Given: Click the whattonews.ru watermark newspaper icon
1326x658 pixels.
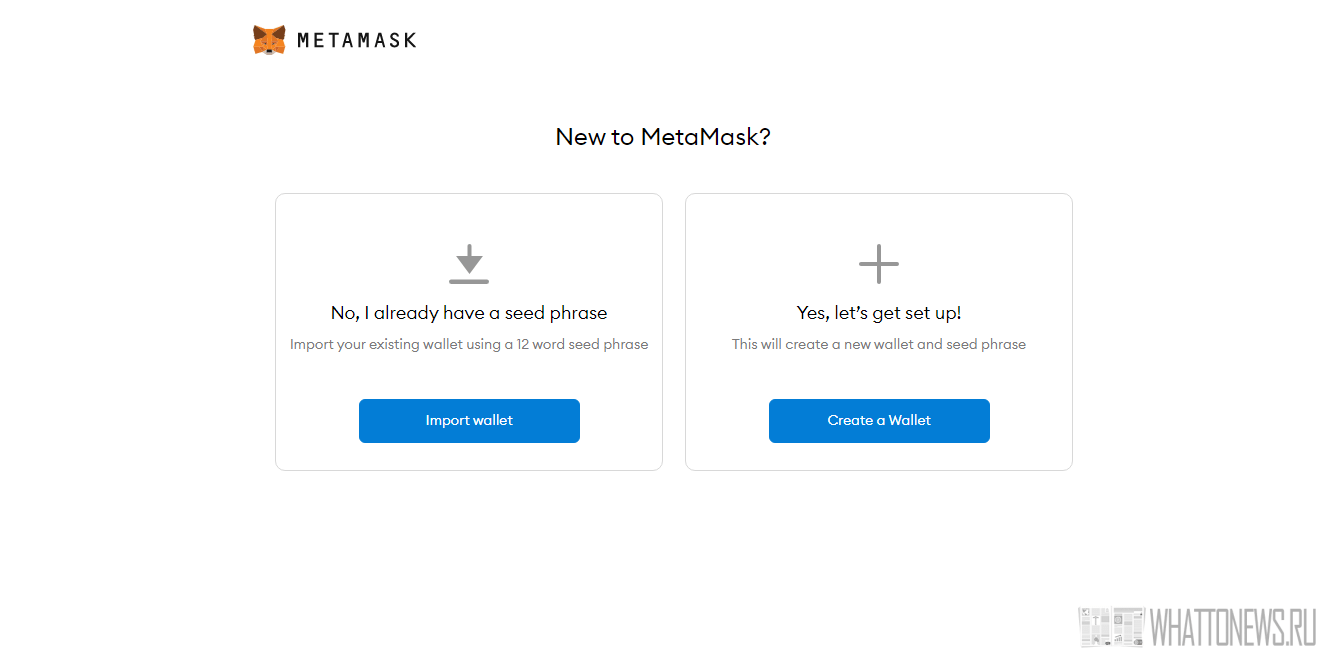Looking at the screenshot, I should point(1111,627).
